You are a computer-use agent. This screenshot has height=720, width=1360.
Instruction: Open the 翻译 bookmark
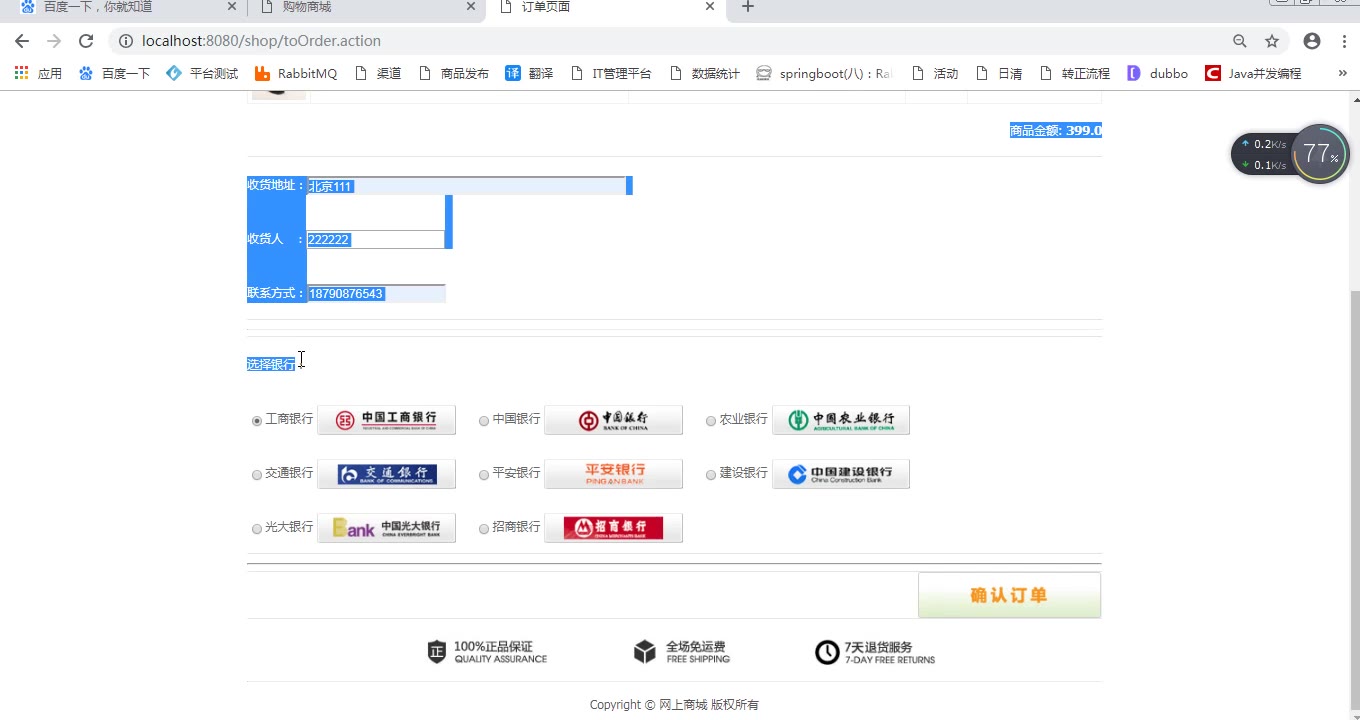tap(529, 73)
